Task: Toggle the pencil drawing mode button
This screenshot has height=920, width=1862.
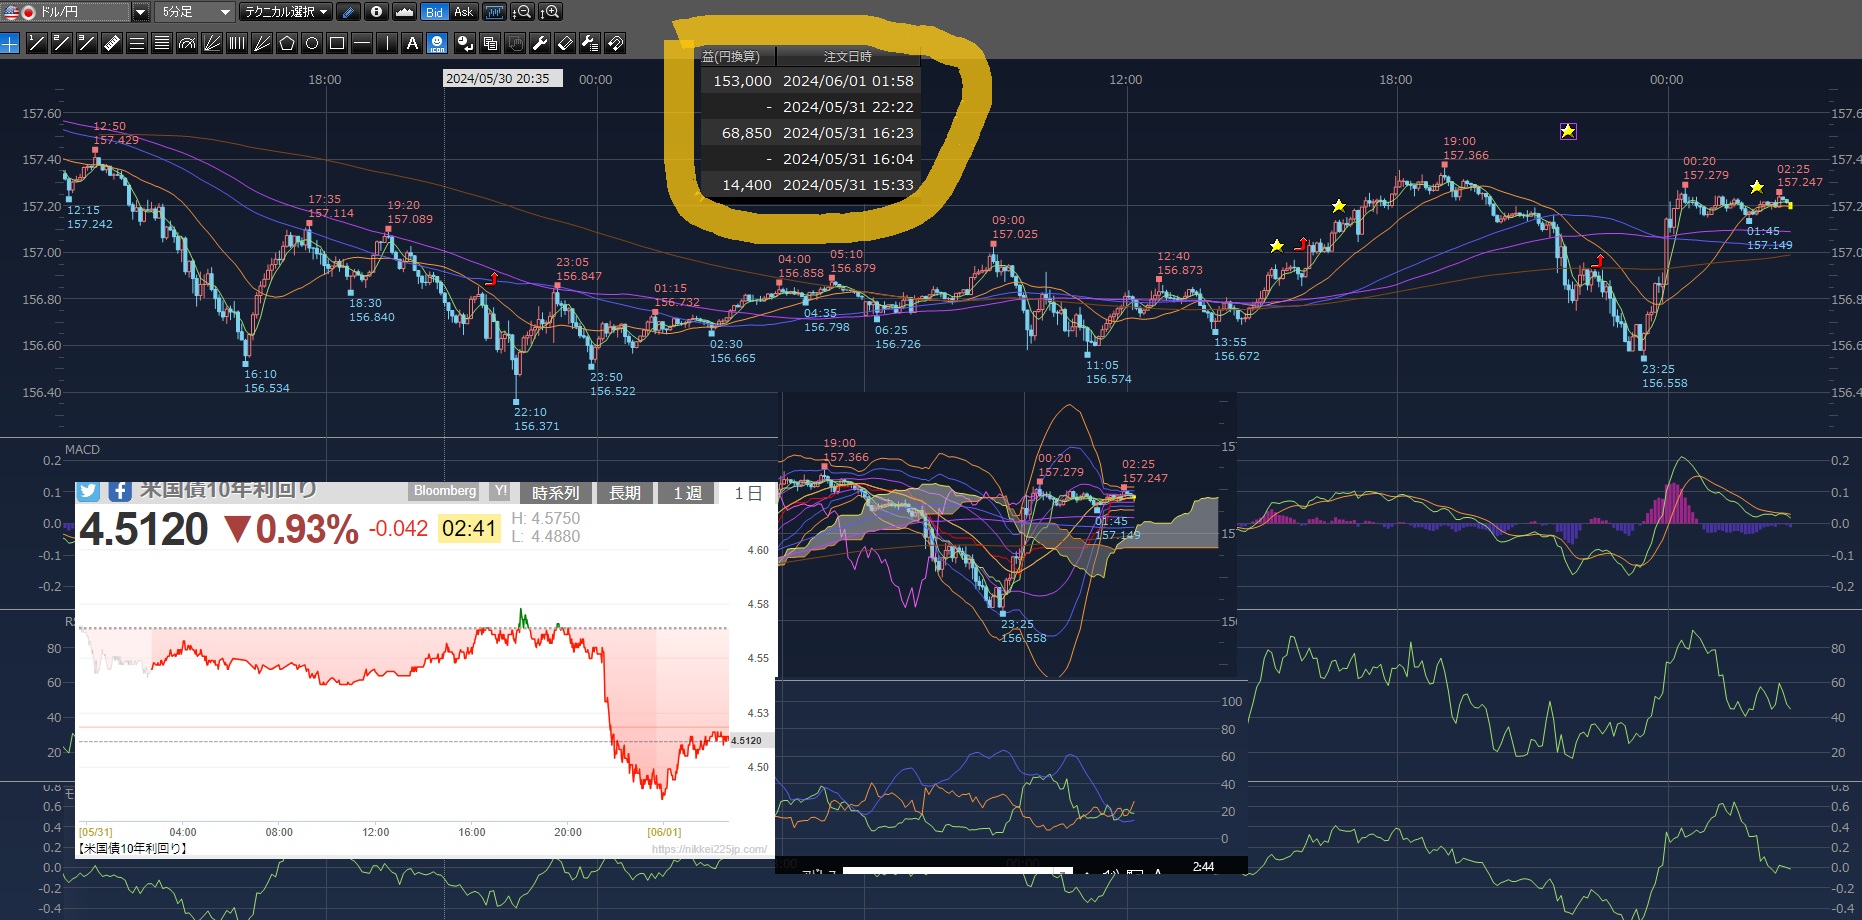Action: click(x=348, y=12)
